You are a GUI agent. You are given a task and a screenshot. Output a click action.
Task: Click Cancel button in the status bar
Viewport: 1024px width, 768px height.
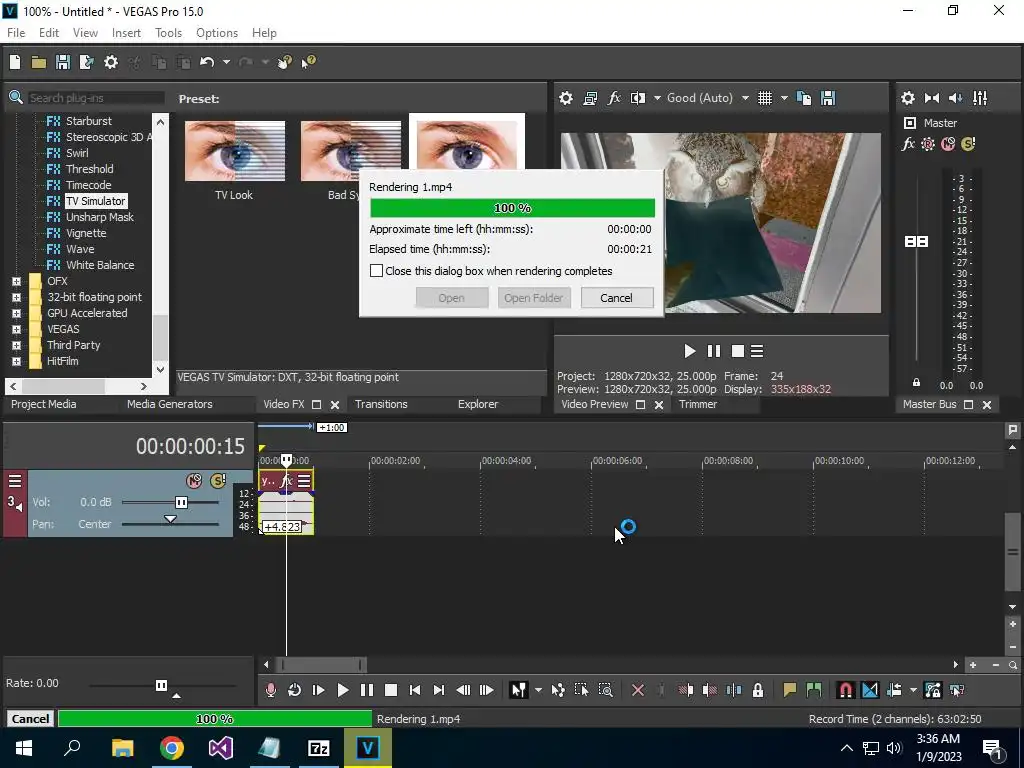pyautogui.click(x=30, y=719)
